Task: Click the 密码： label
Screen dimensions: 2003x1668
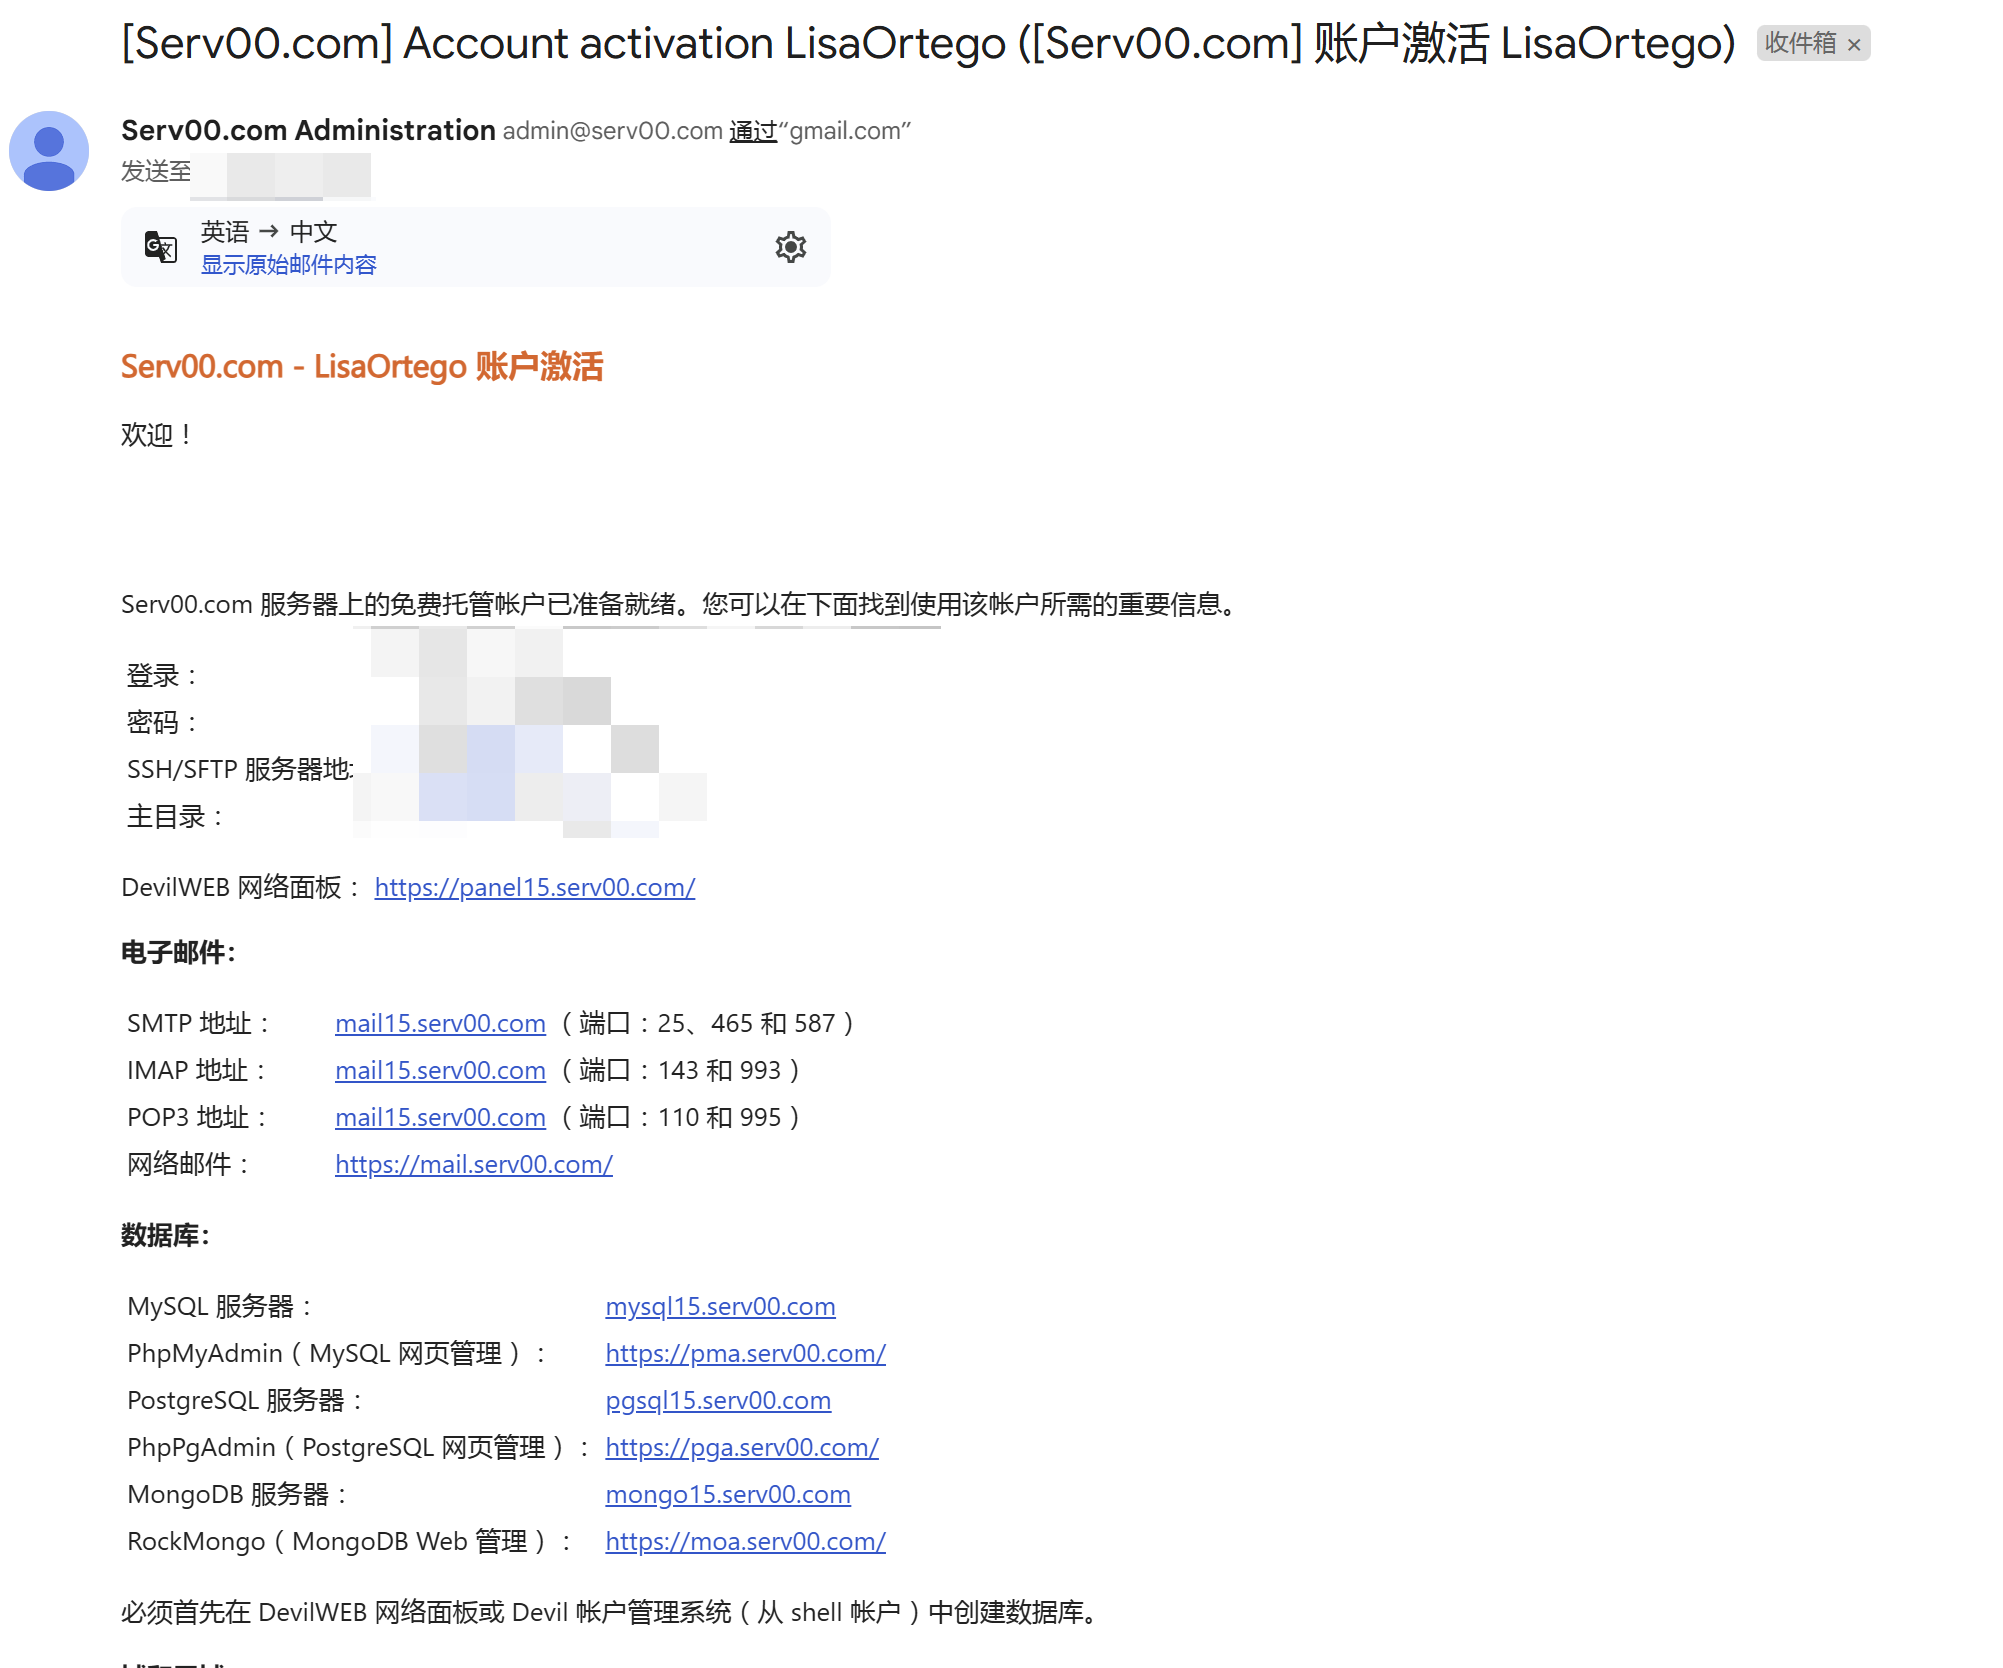Action: point(163,723)
